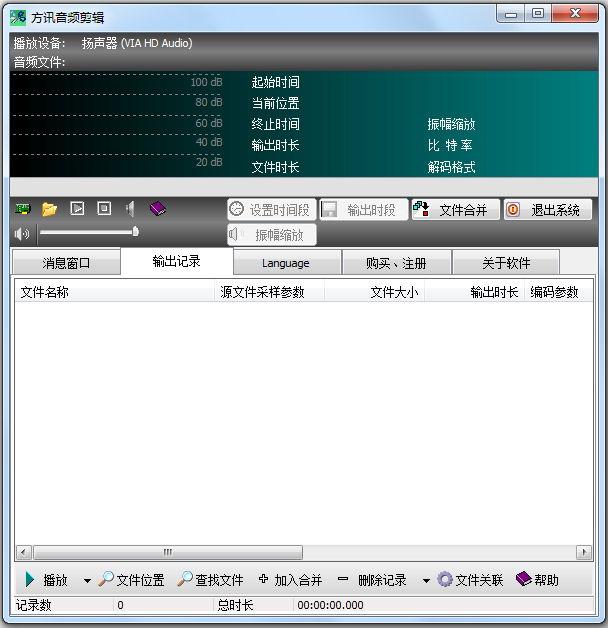Image resolution: width=608 pixels, height=628 pixels.
Task: Click the 比 特 率 label
Action: click(450, 145)
